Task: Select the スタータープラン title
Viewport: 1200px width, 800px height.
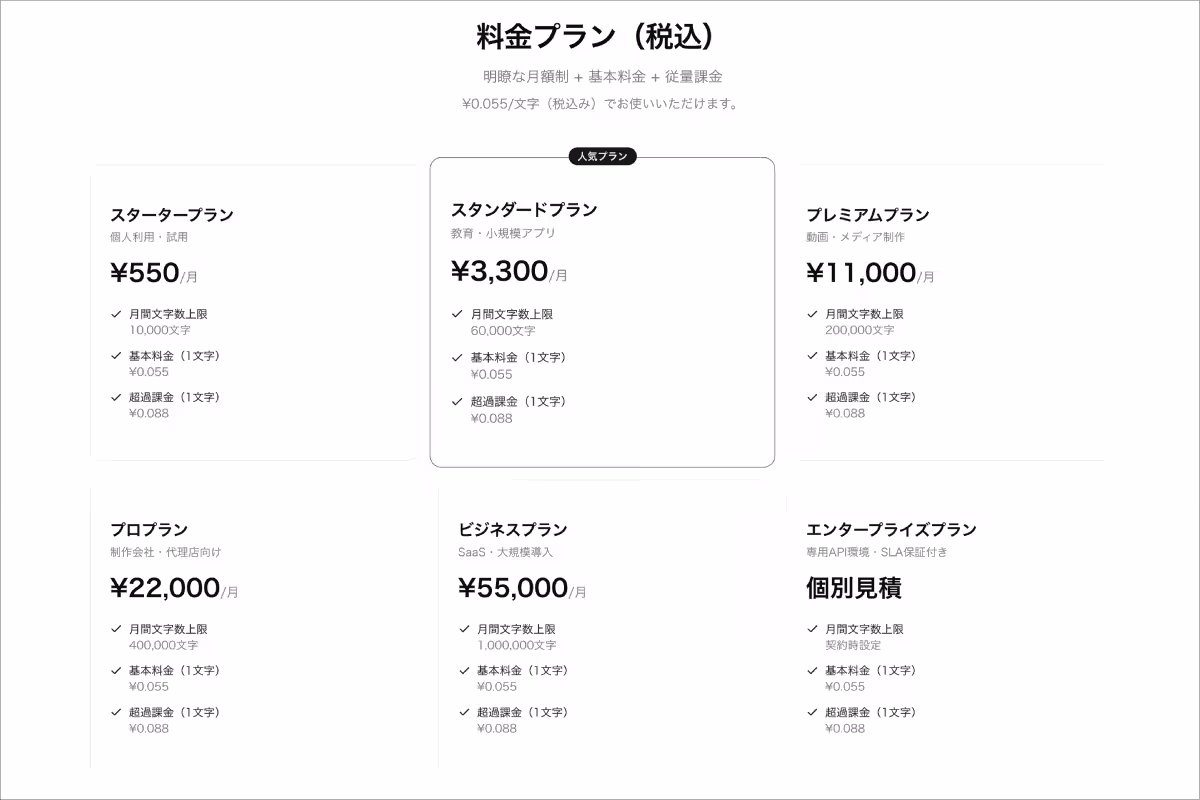Action: point(172,215)
